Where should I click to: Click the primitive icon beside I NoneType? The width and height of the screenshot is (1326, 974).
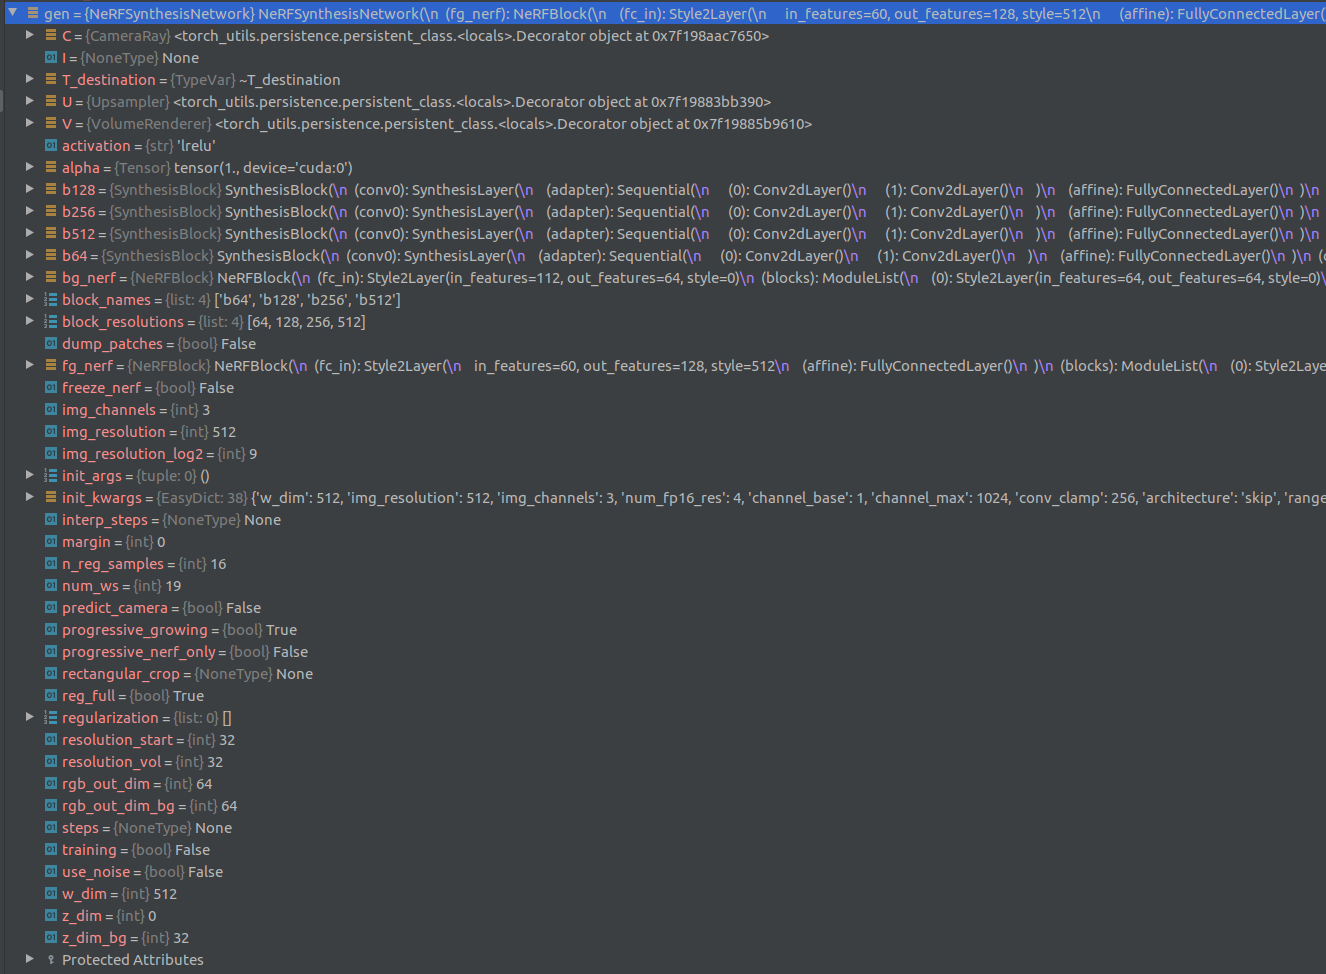coord(51,57)
